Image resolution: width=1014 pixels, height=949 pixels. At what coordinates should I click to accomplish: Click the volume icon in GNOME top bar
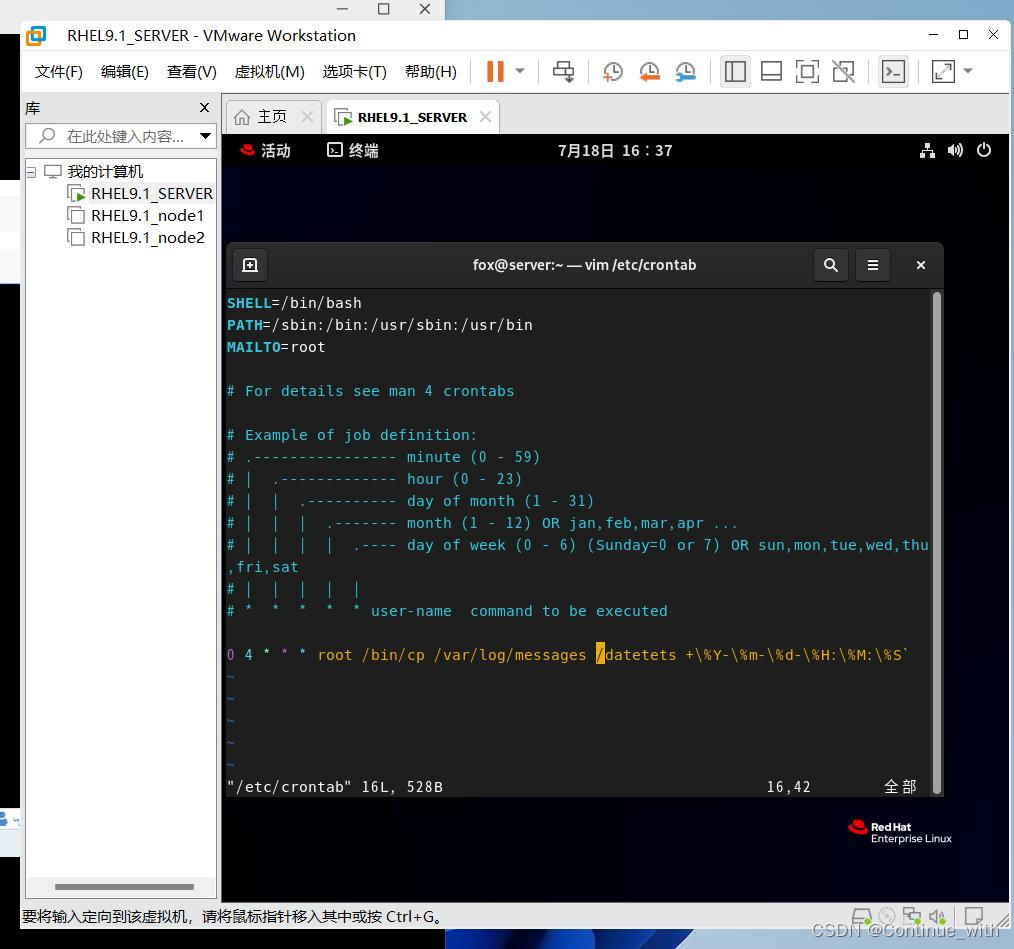955,151
